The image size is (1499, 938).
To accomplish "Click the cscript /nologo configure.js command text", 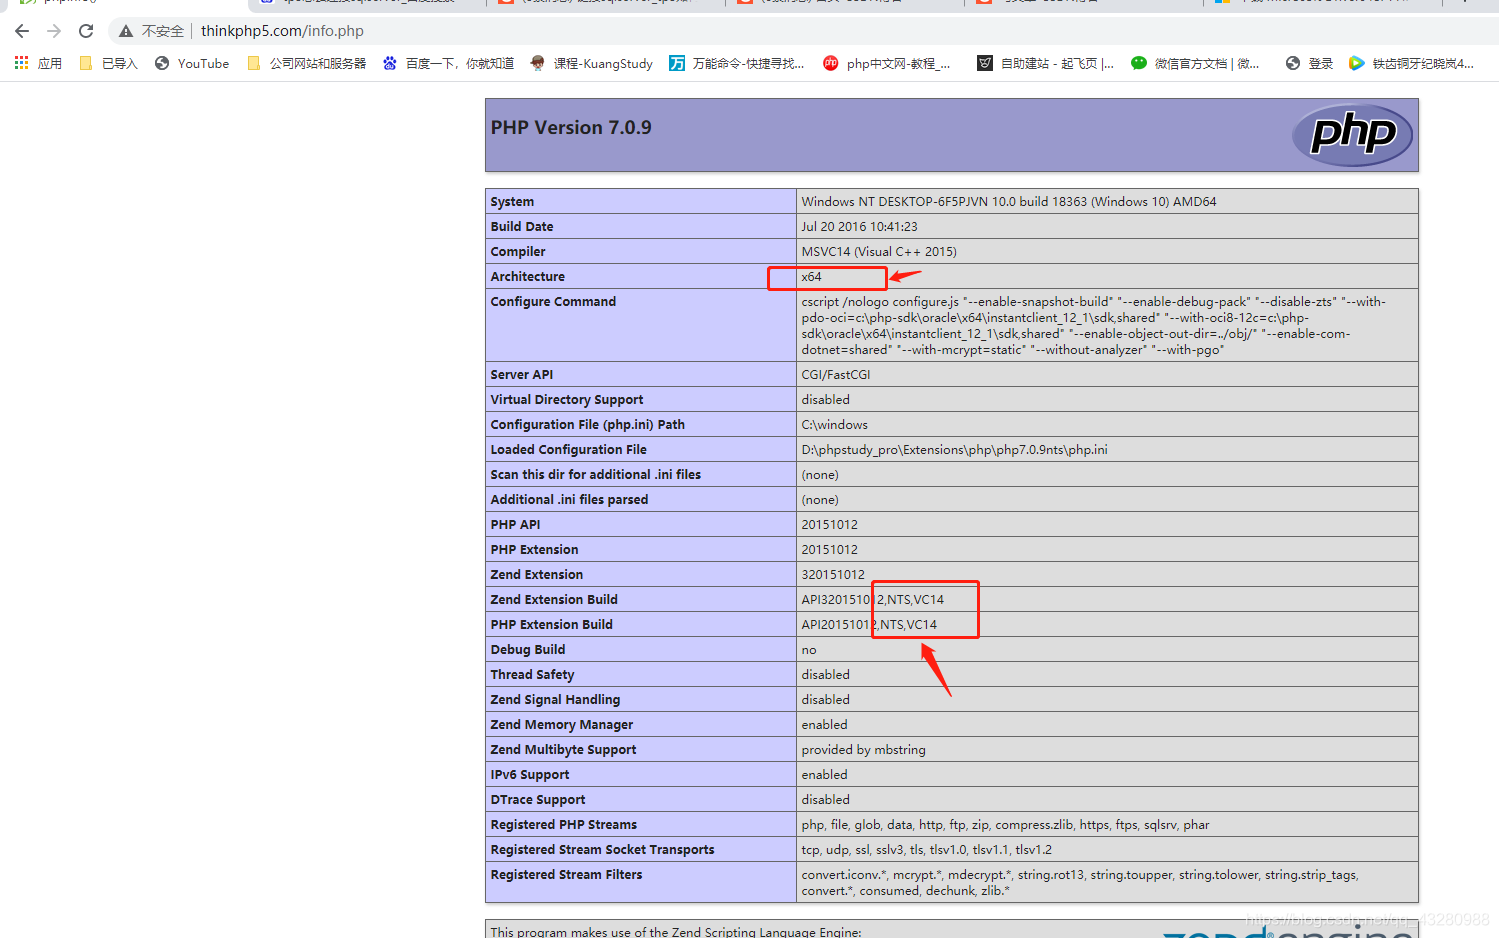I will [1093, 325].
